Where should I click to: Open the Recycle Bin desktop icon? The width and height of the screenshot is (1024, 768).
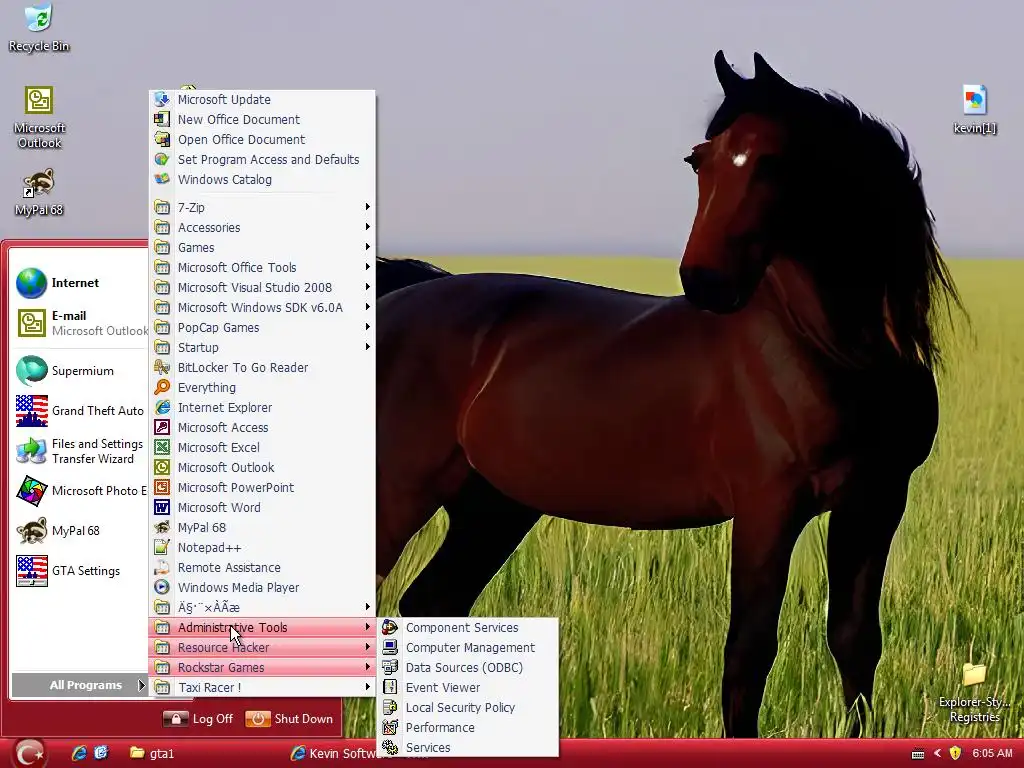39,27
